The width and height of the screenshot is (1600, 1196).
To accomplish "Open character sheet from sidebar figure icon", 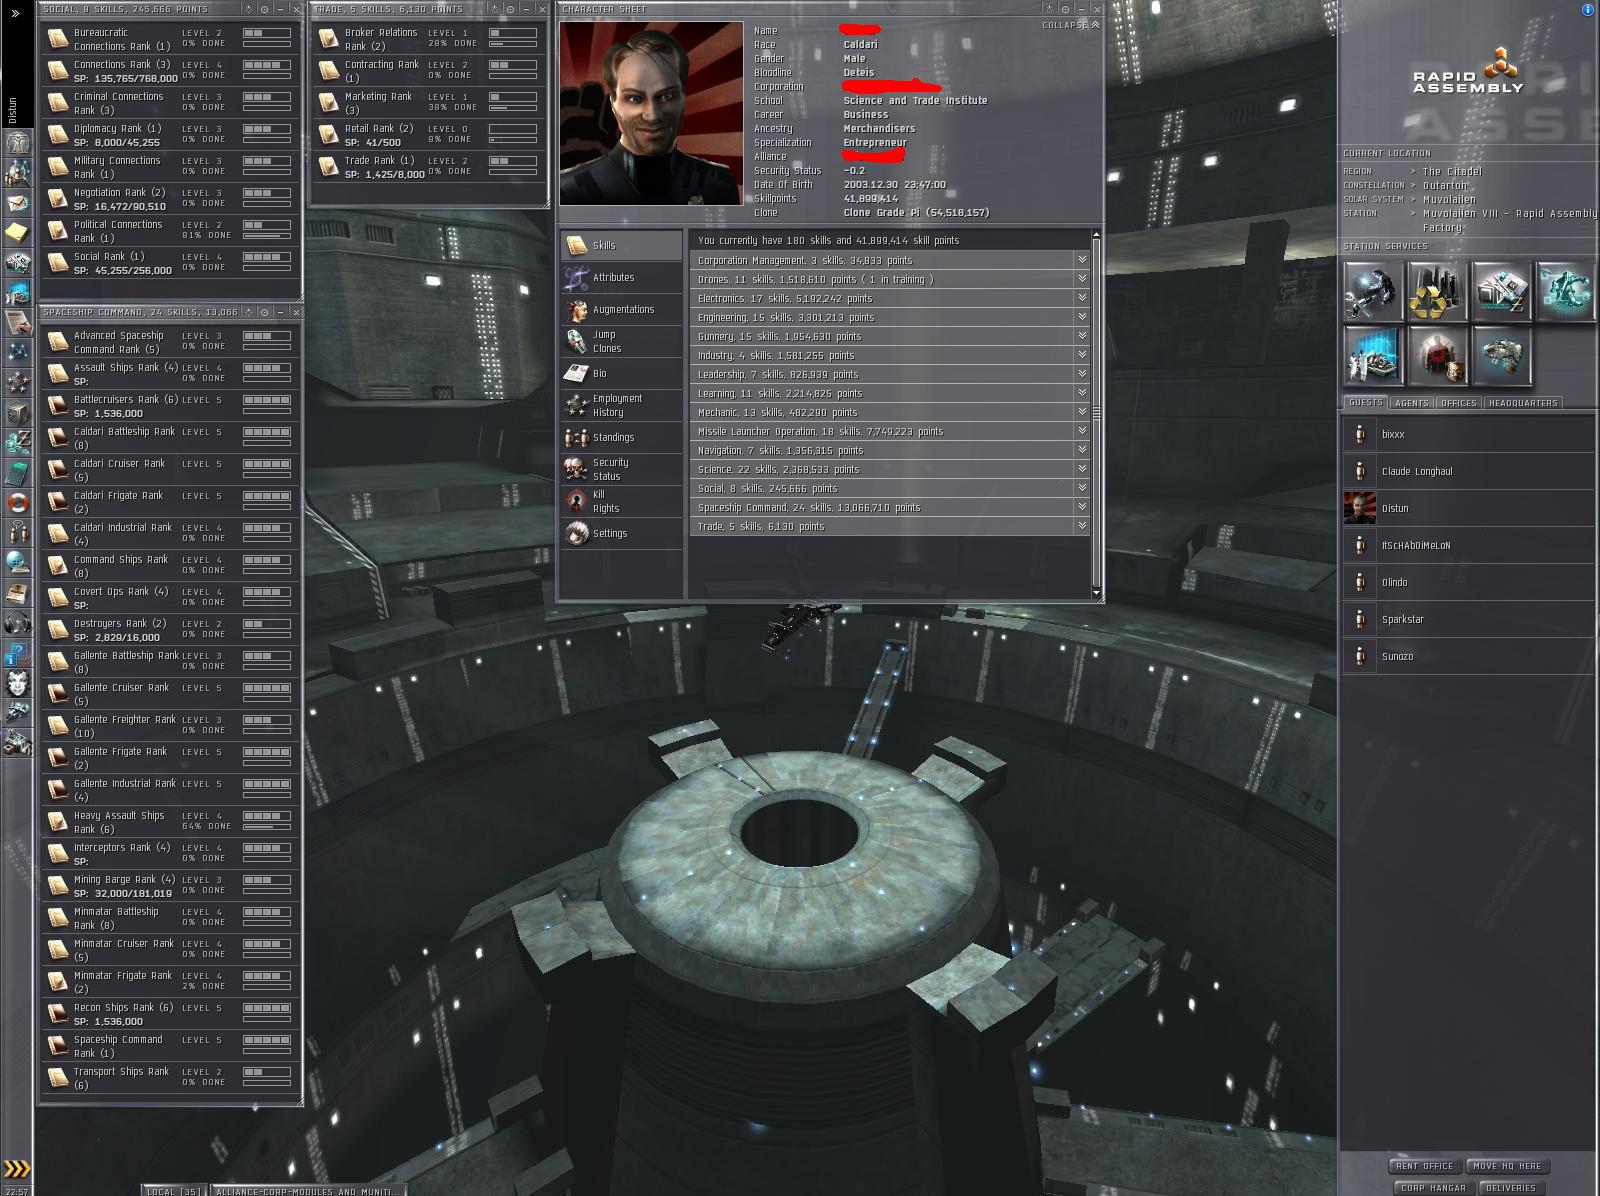I will click(x=17, y=142).
